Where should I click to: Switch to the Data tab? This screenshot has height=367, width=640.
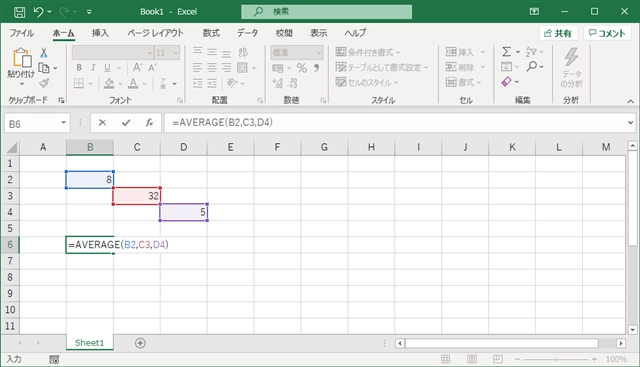pyautogui.click(x=247, y=33)
